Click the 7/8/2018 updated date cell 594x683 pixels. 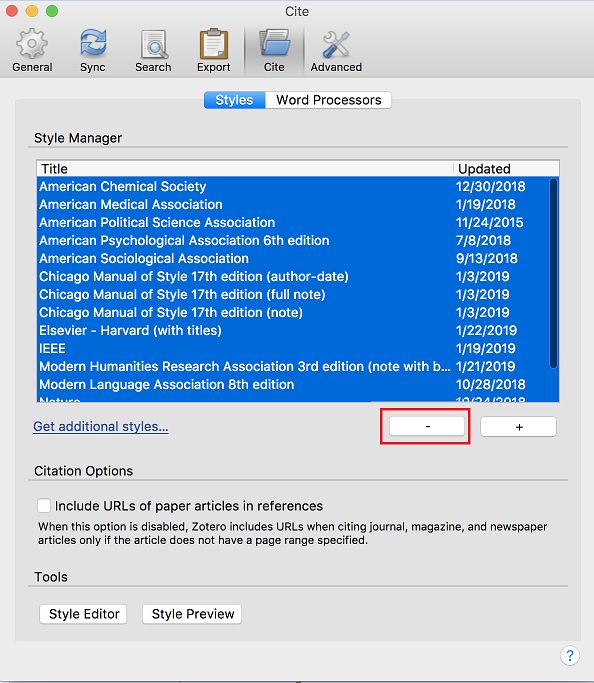coord(483,240)
